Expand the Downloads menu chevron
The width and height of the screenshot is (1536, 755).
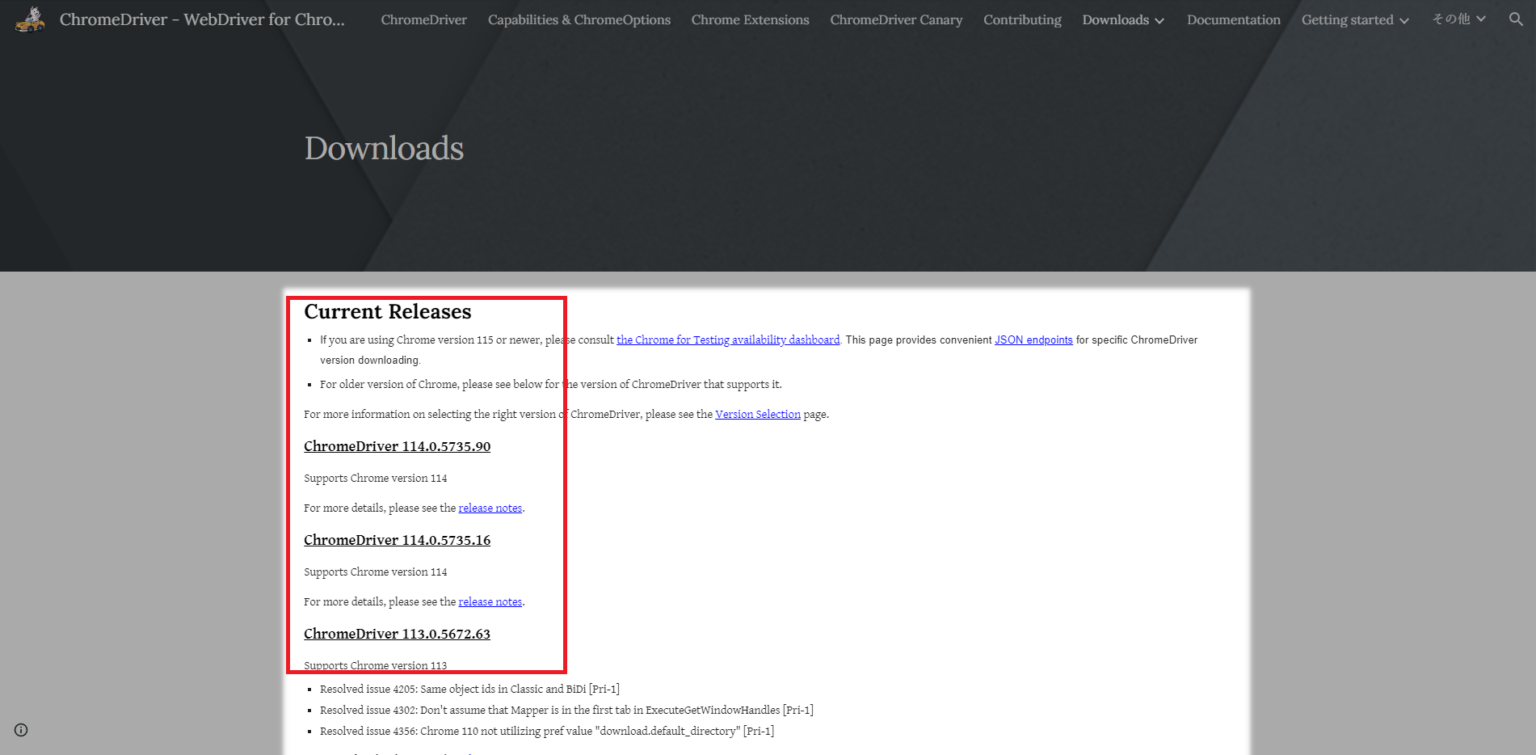click(1159, 21)
